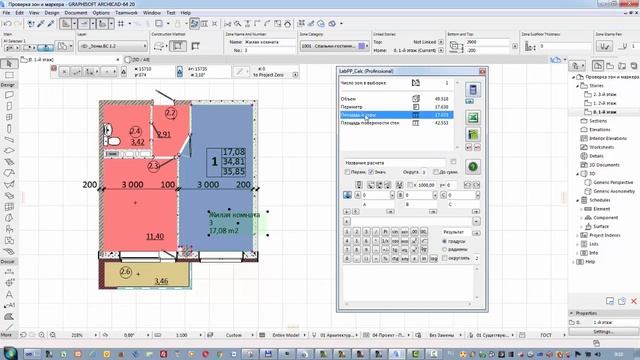Image resolution: width=640 pixels, height=360 pixels.
Task: Toggle the 'Знач.' checkbox in LabPP_Calc
Action: [371, 172]
